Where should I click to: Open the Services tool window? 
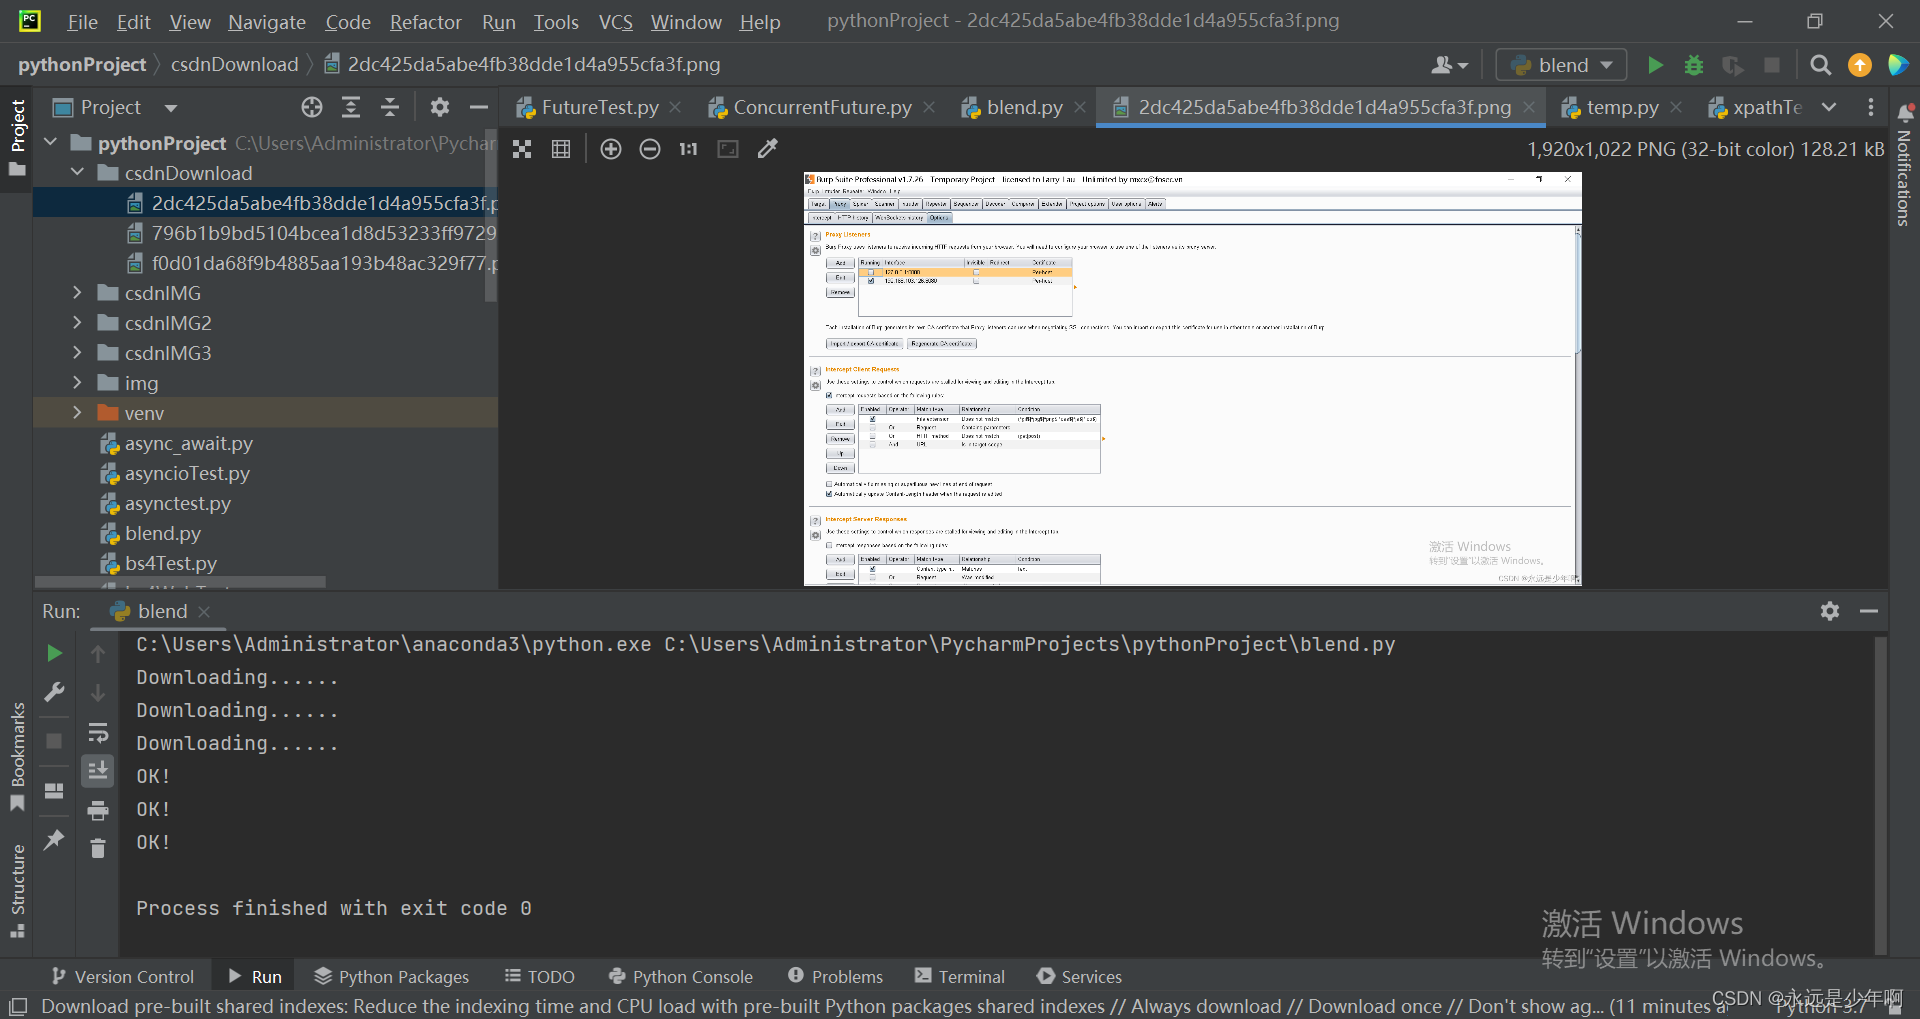[1080, 976]
